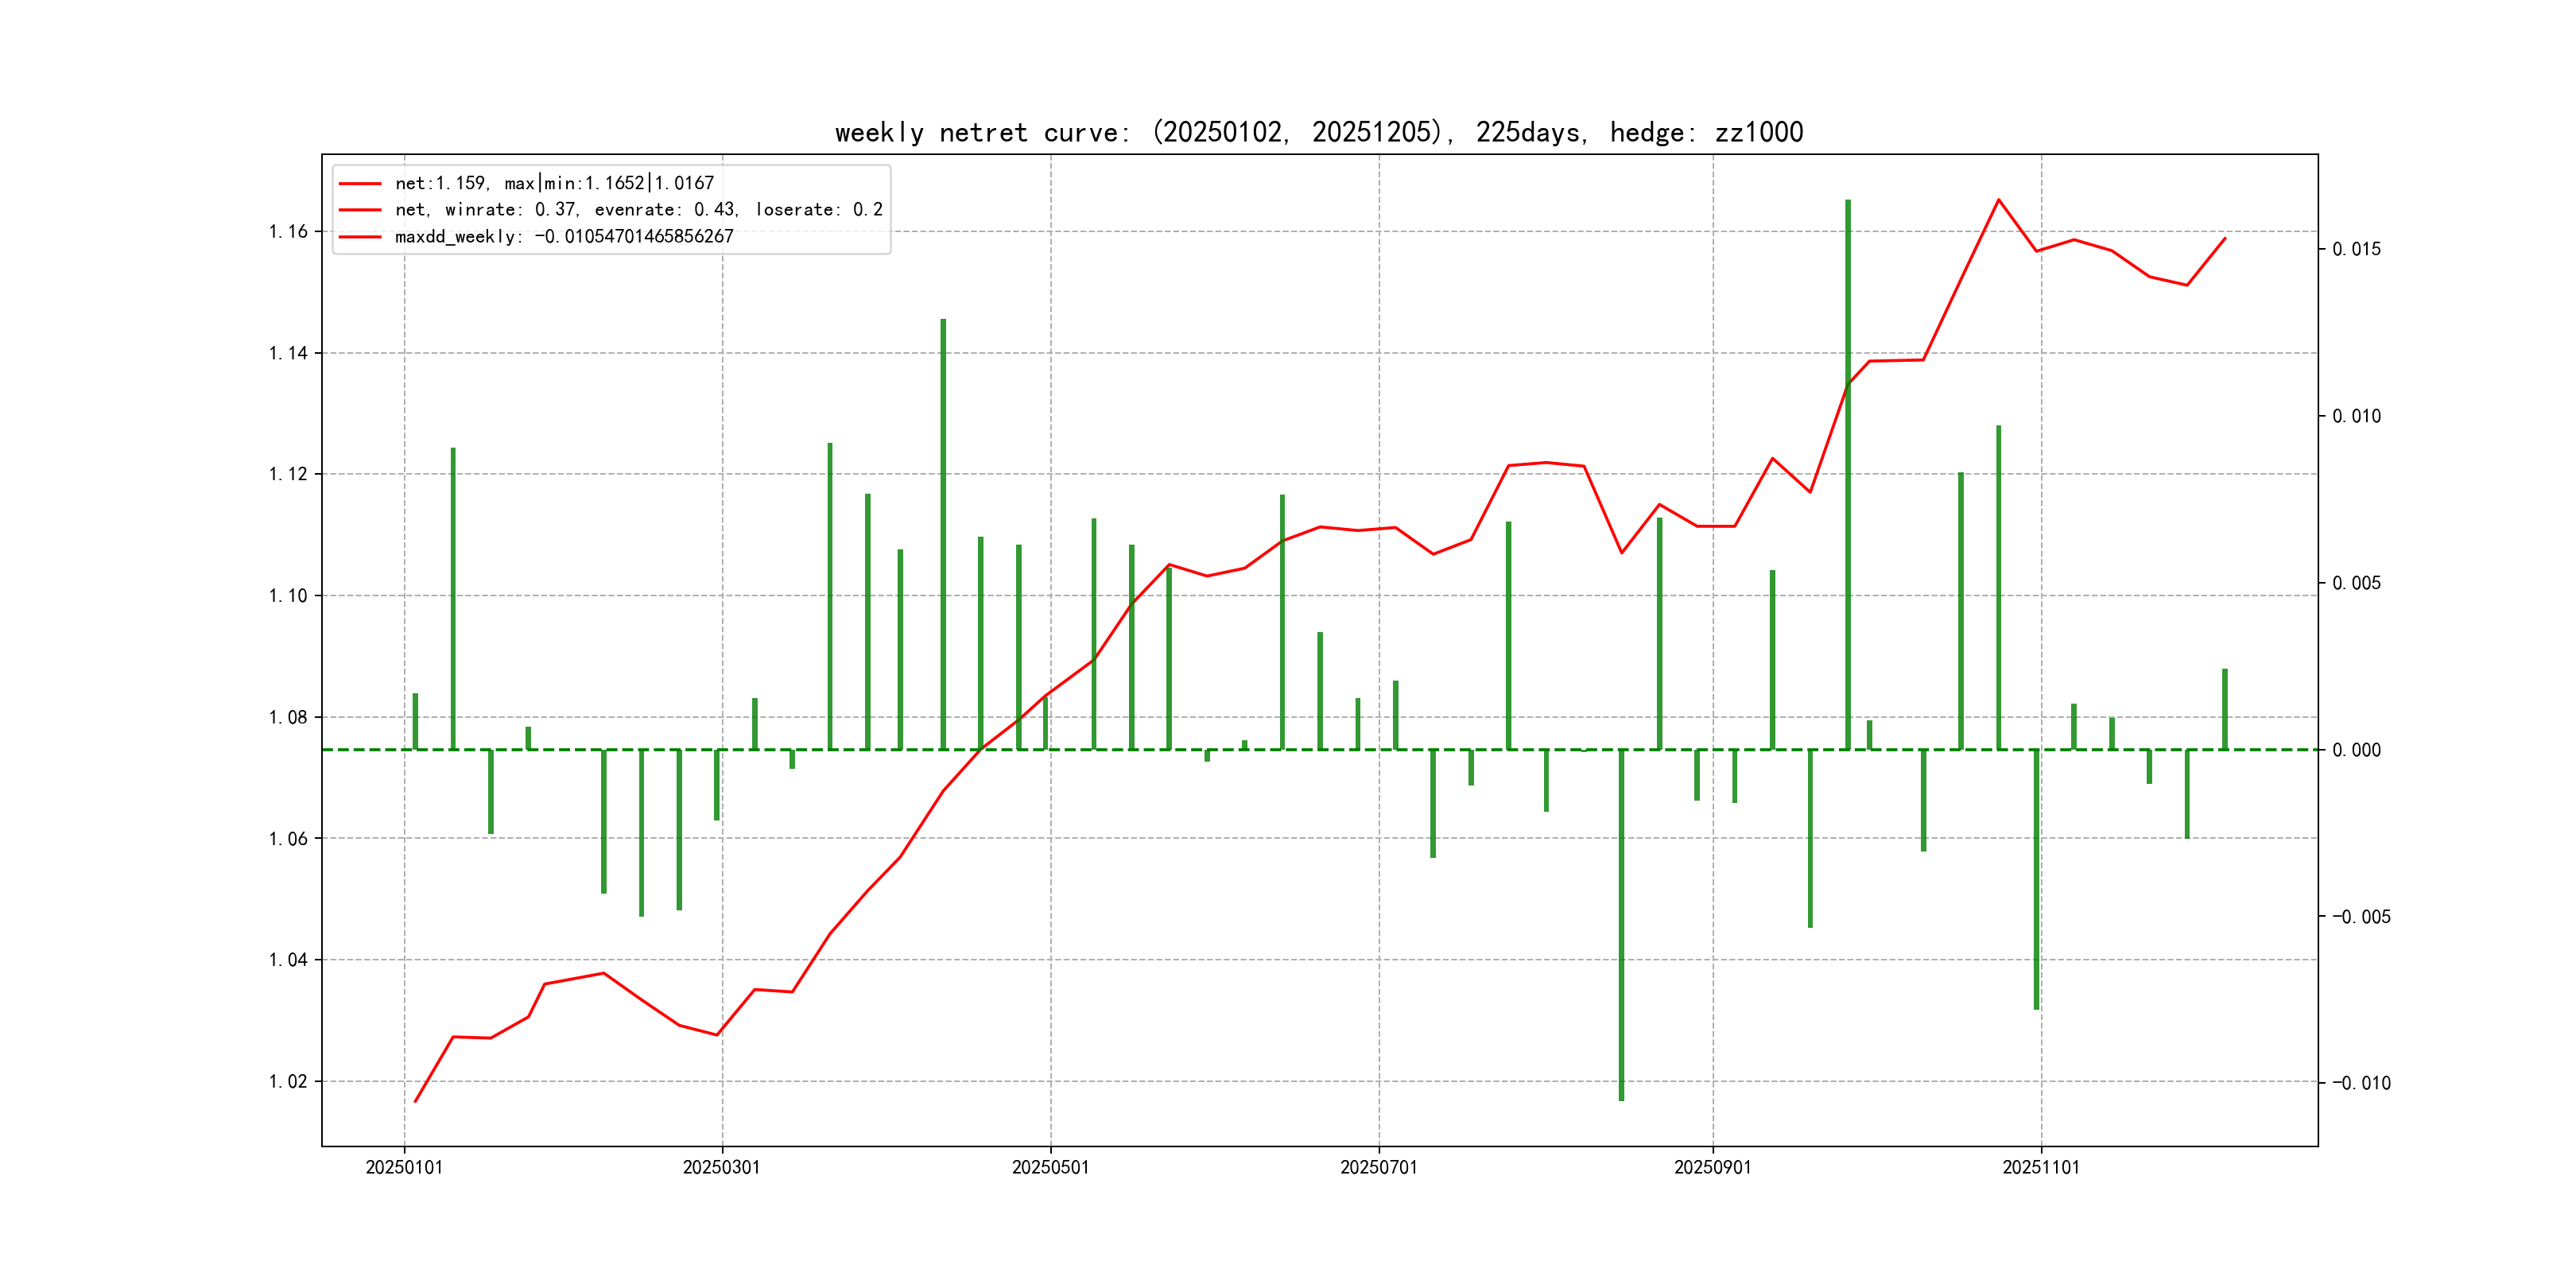Click the 0.000 right axis tick label
The image size is (2576, 1288).
pyautogui.click(x=2356, y=750)
